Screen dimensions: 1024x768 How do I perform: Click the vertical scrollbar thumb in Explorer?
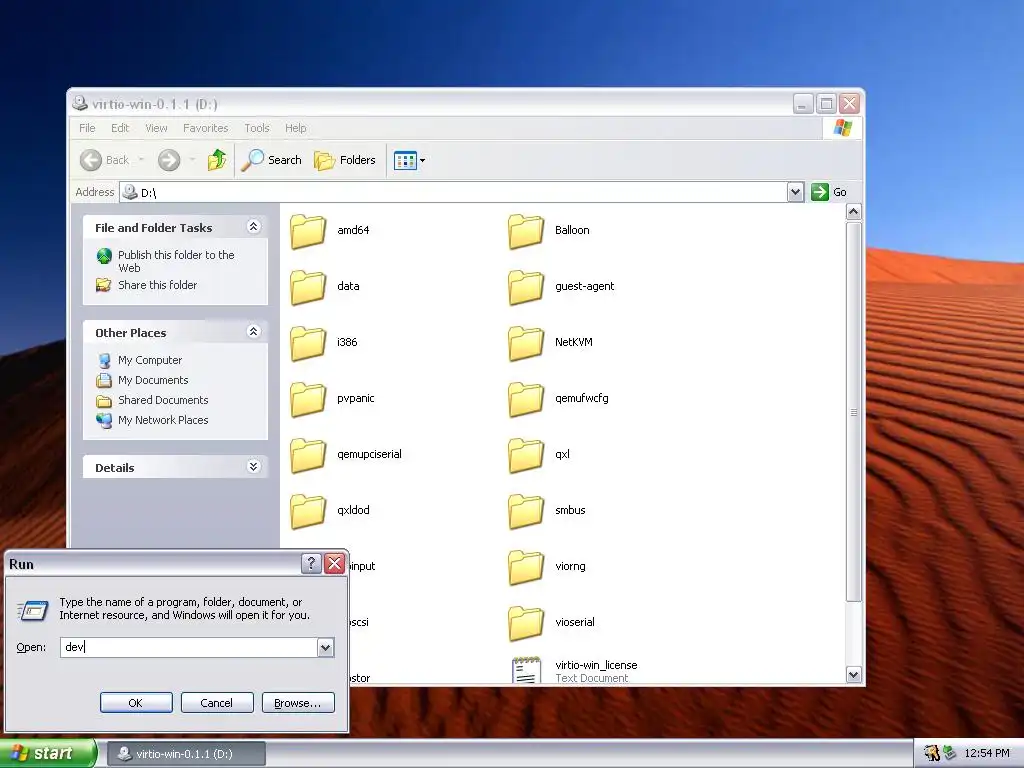(854, 411)
